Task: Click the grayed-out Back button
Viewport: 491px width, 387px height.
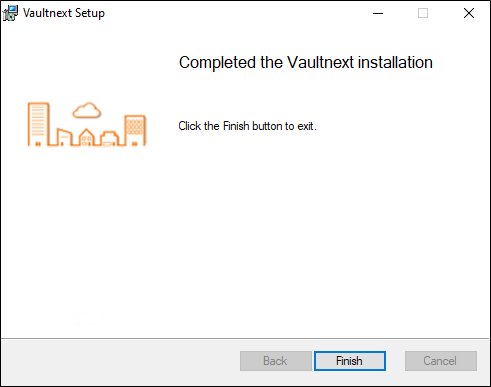Action: tap(276, 361)
